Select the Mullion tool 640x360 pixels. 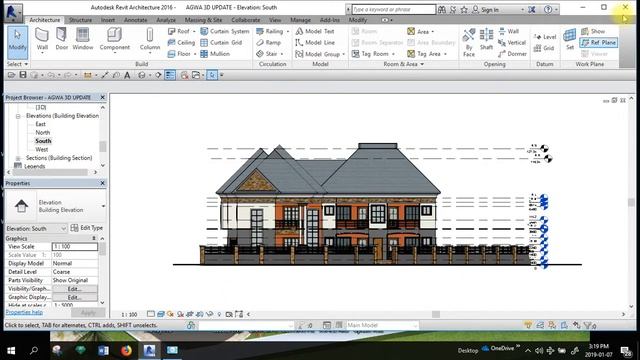pyautogui.click(x=215, y=53)
